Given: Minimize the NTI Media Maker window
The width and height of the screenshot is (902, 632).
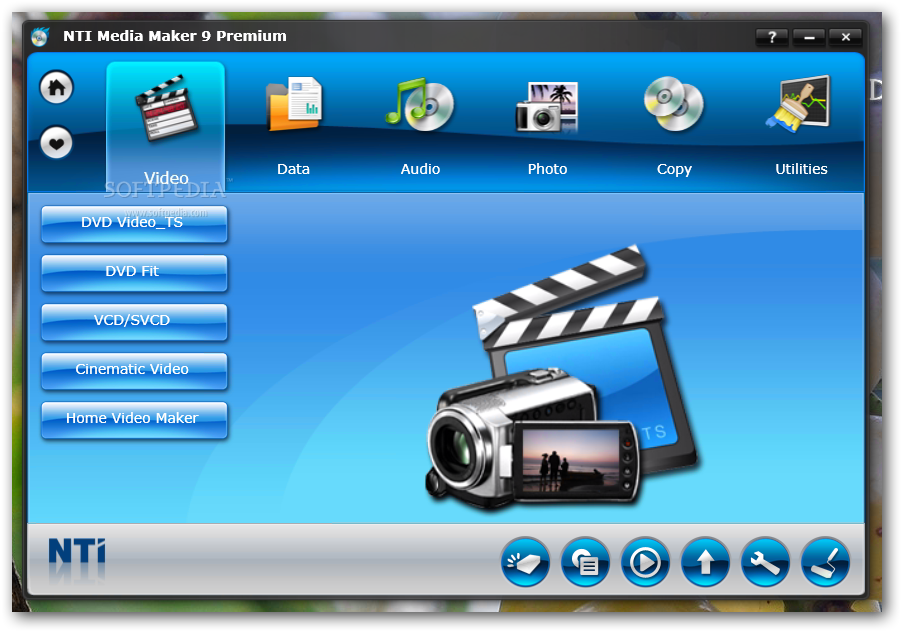Looking at the screenshot, I should click(809, 37).
